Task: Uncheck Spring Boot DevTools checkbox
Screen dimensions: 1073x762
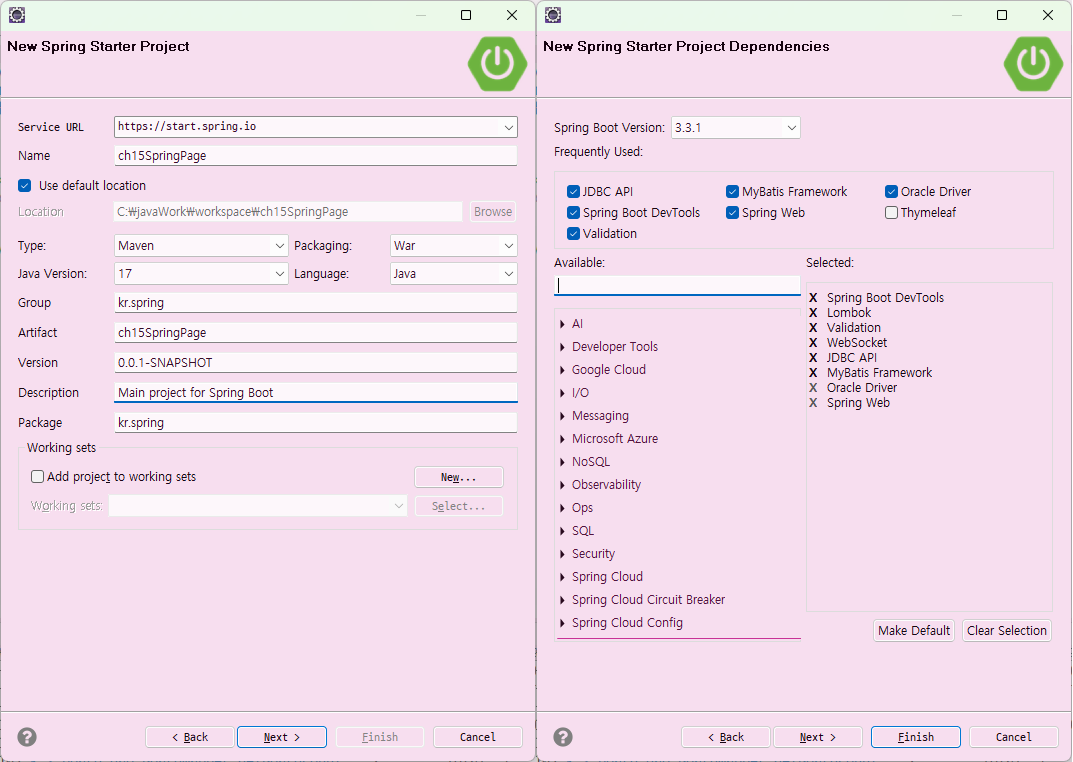Action: 573,213
